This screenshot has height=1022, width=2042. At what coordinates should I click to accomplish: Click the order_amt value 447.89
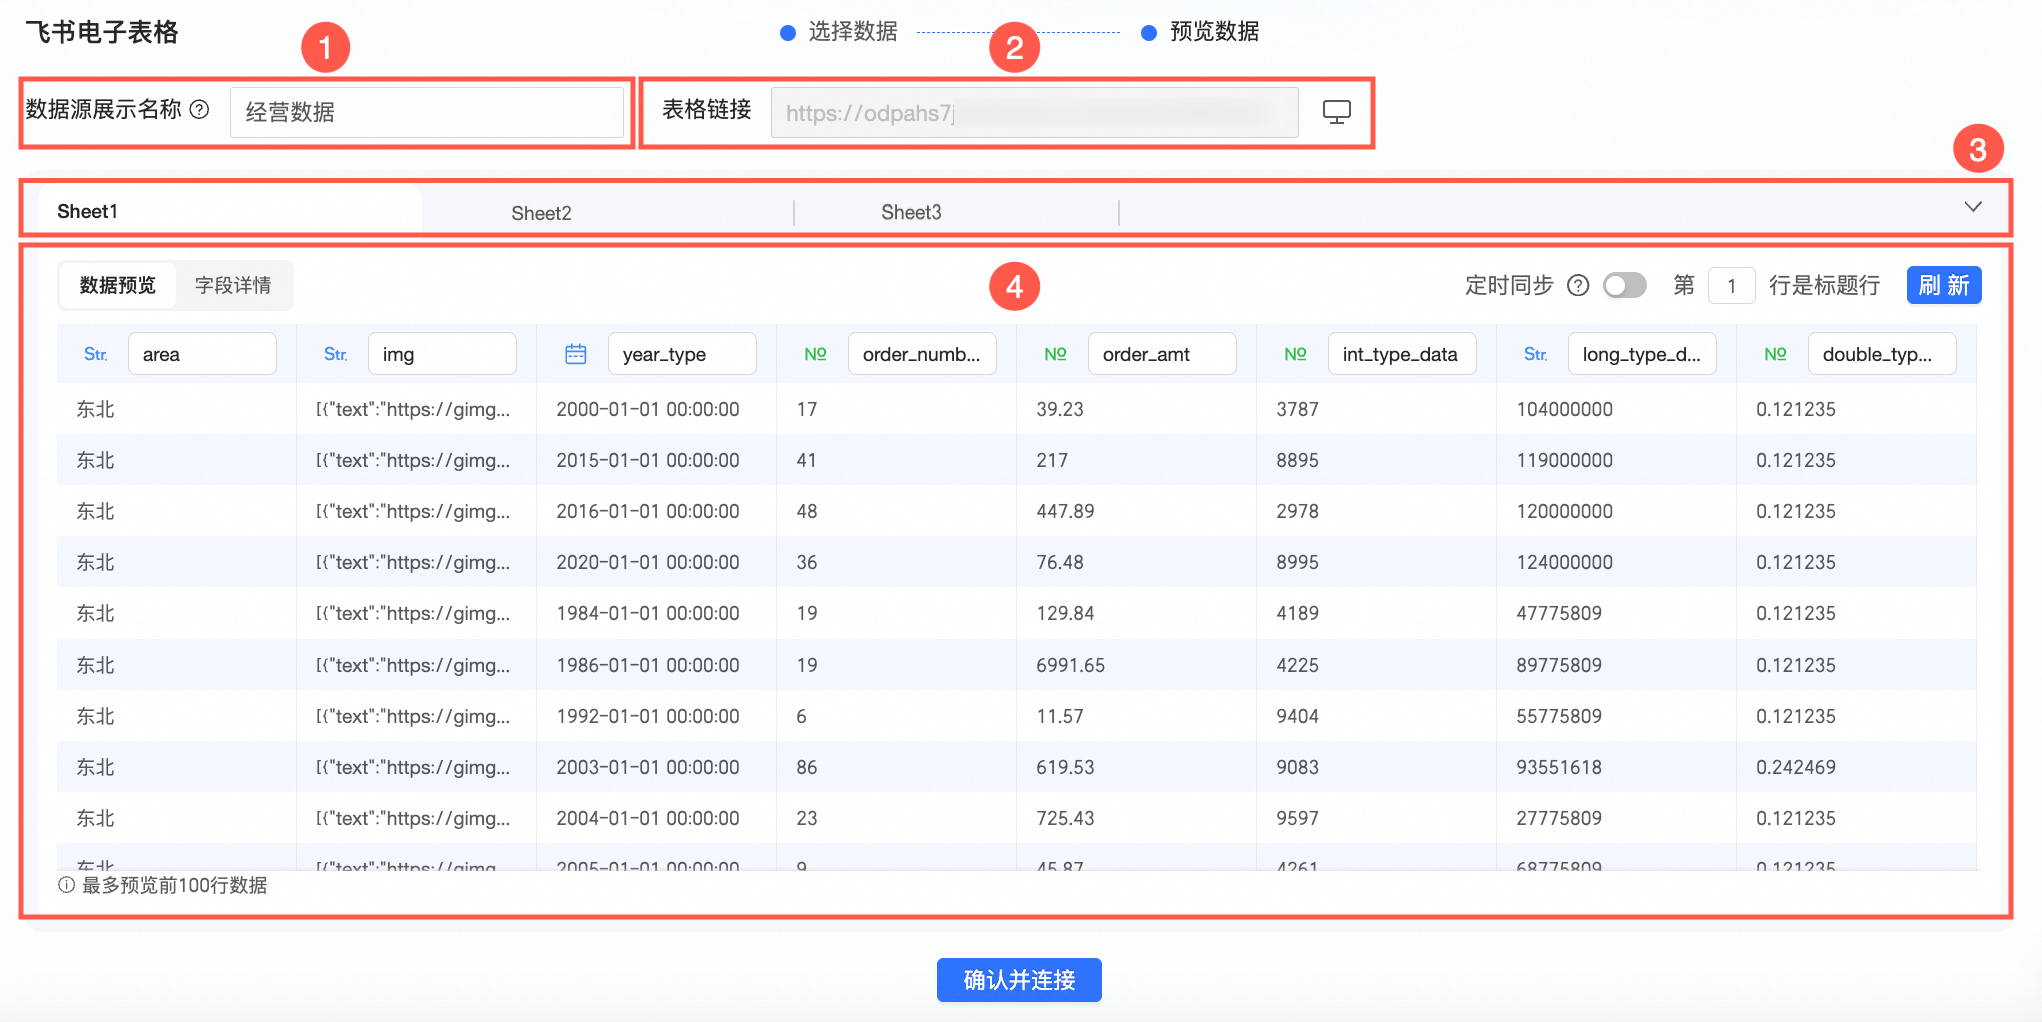[1065, 511]
